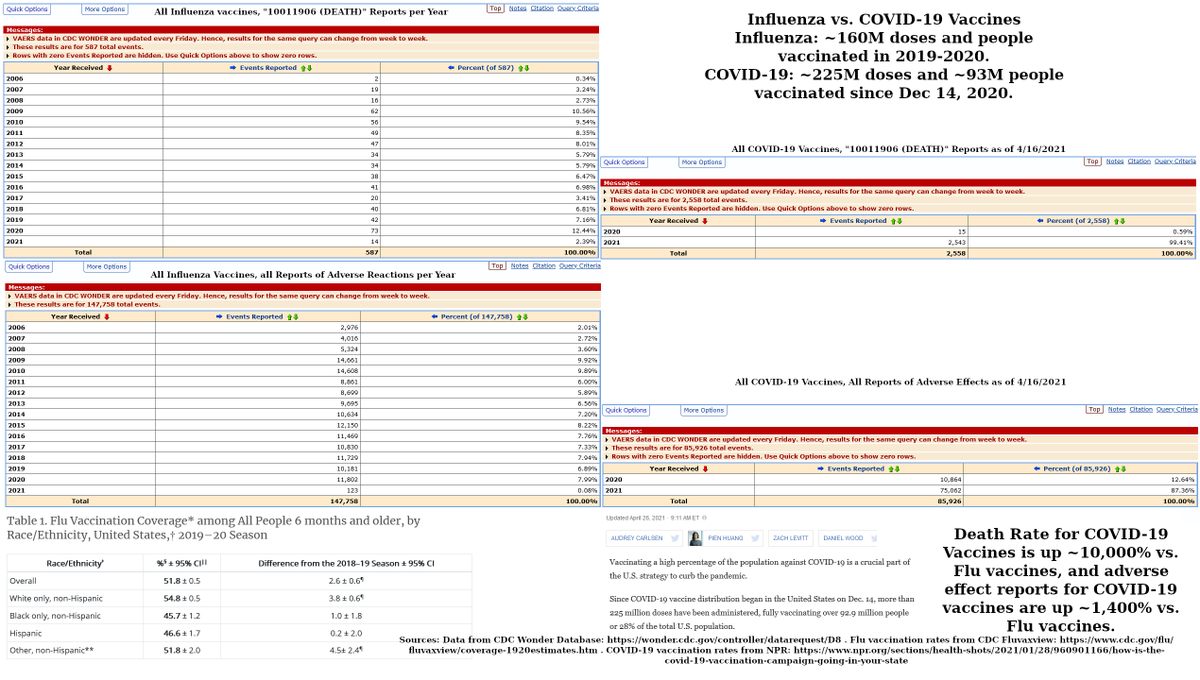Open Quick Options above COVID-19 DEATH reports table

point(625,162)
